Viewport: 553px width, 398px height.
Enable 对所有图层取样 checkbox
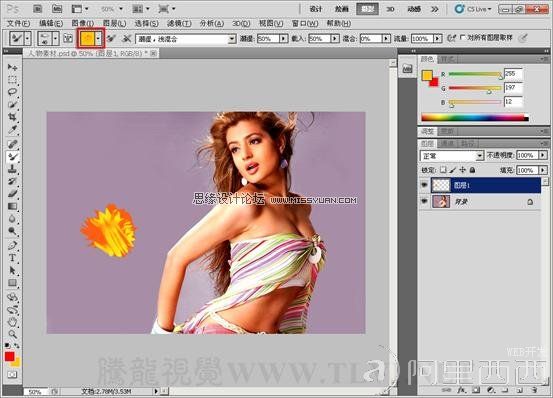pyautogui.click(x=463, y=37)
